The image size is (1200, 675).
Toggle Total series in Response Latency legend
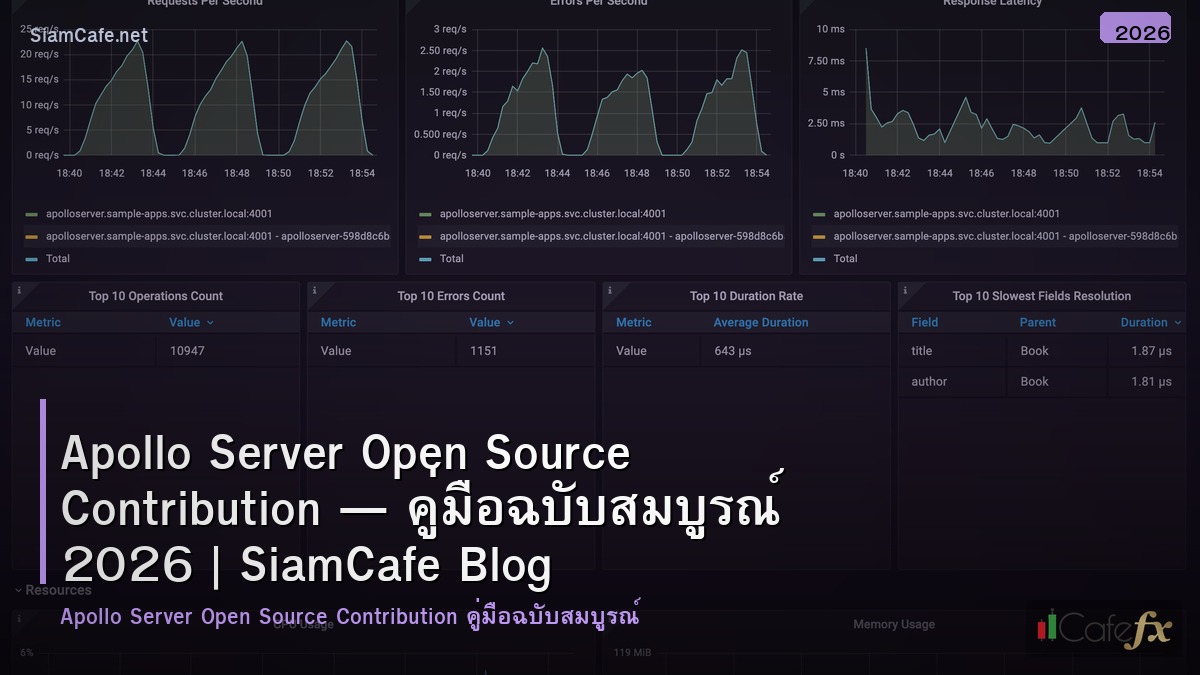(845, 258)
